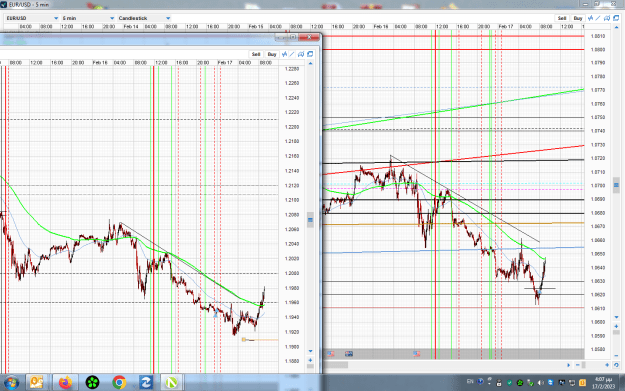625x391 pixels.
Task: Zoom in price scale plus in back window
Action: (x=616, y=326)
